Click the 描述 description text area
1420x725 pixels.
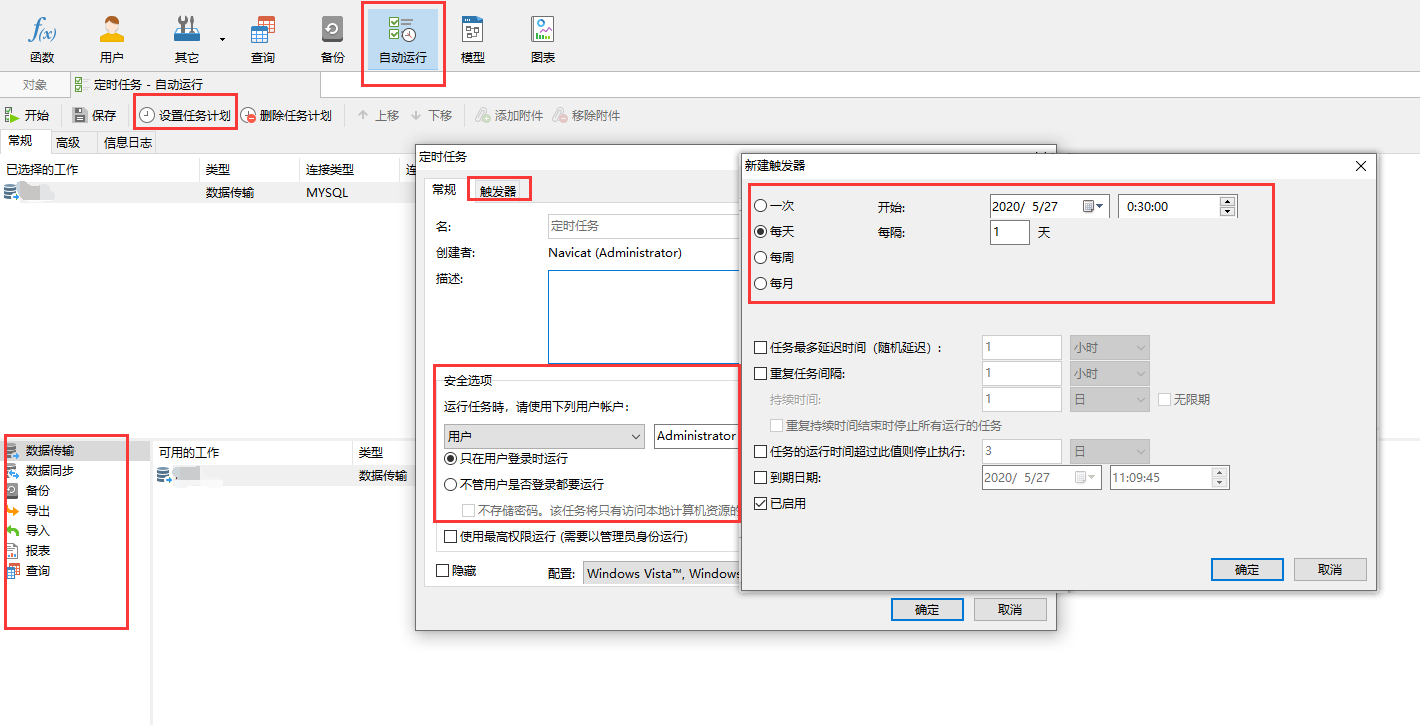[644, 317]
